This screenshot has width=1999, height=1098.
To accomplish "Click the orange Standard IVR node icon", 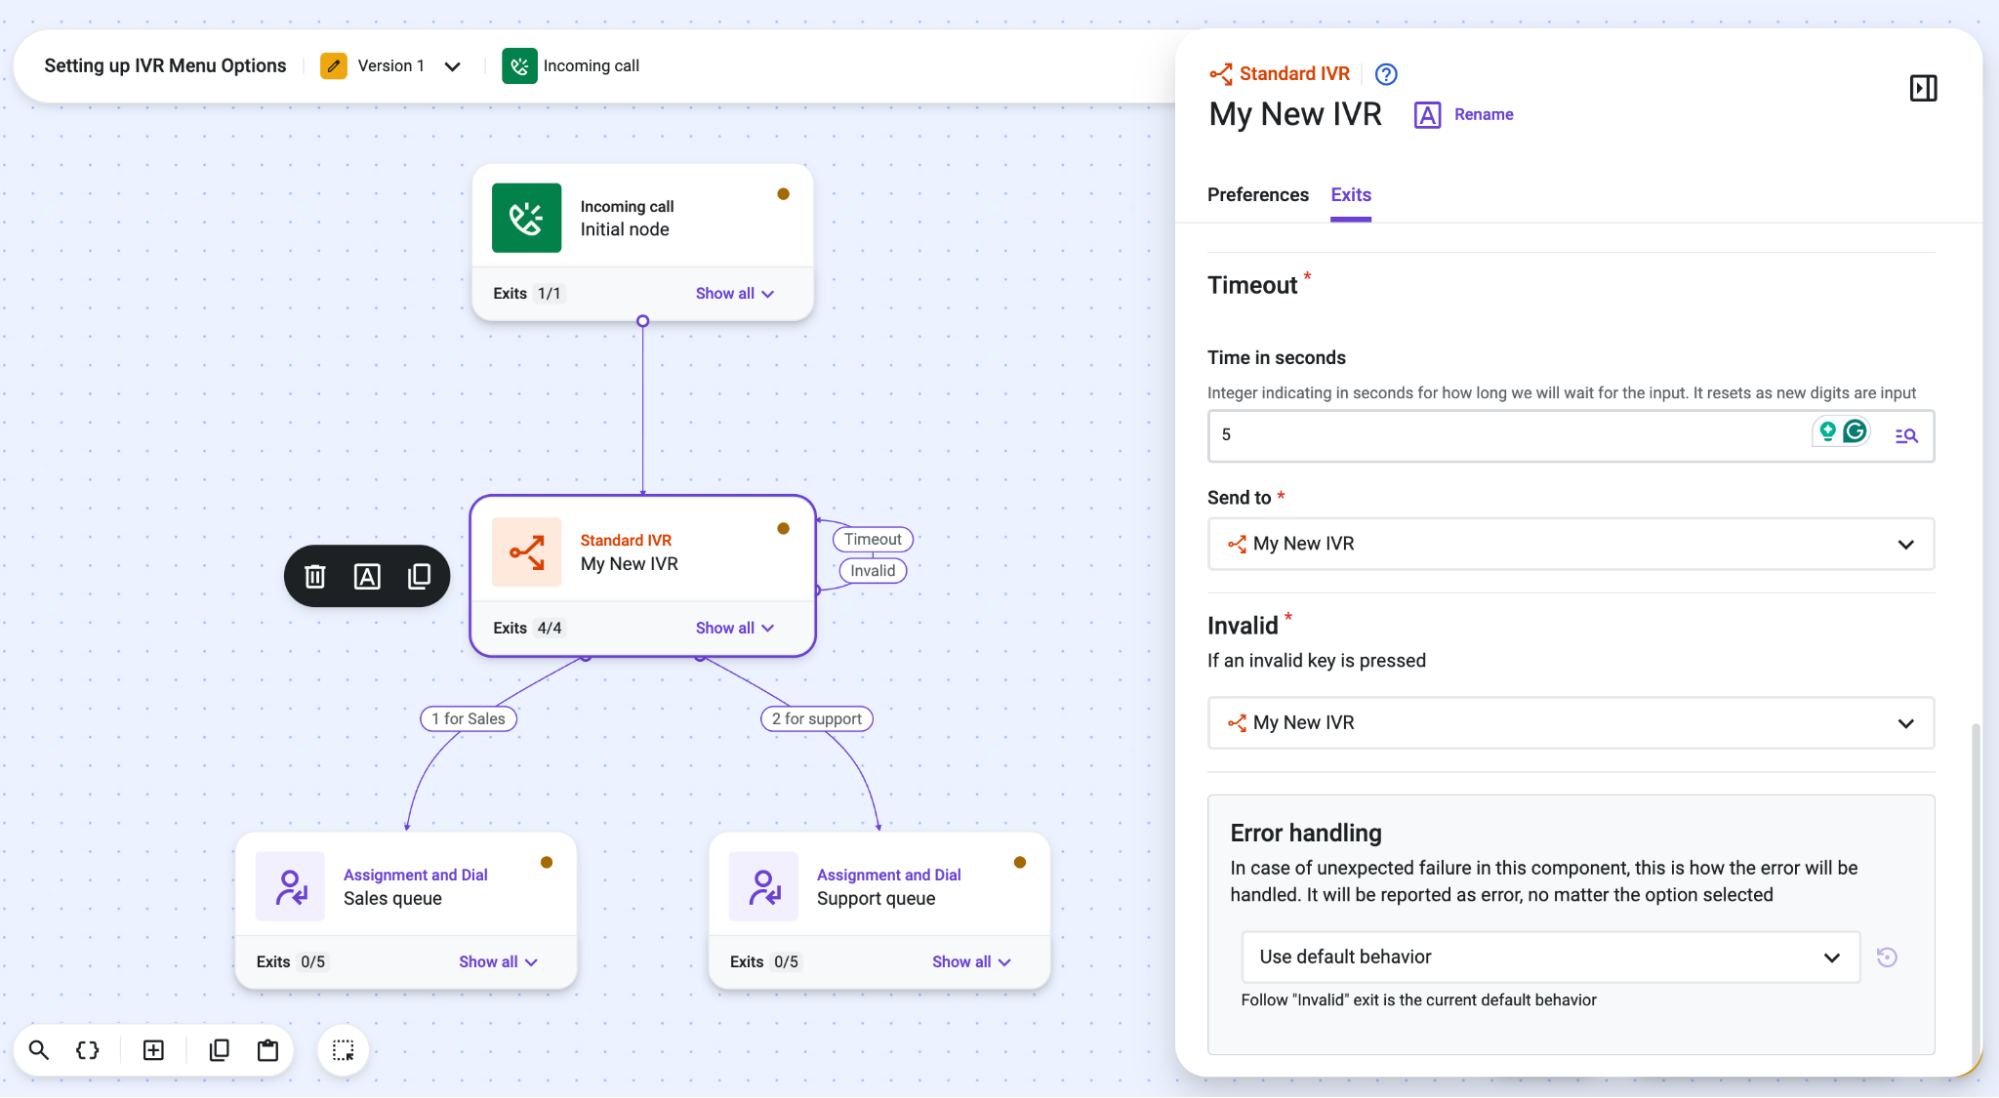I will click(x=526, y=552).
